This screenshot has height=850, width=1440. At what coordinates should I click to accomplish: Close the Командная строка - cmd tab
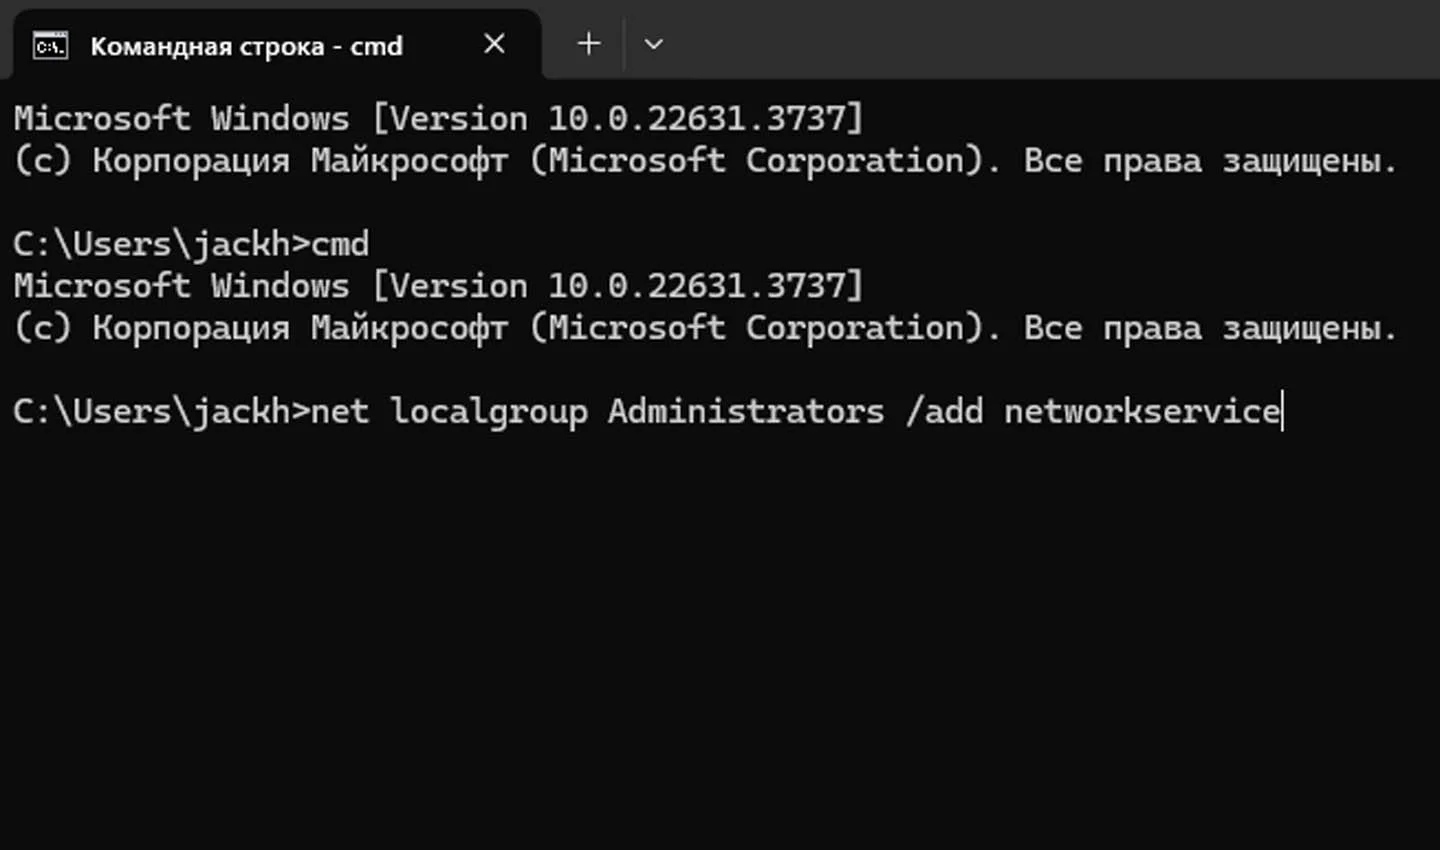click(x=494, y=44)
